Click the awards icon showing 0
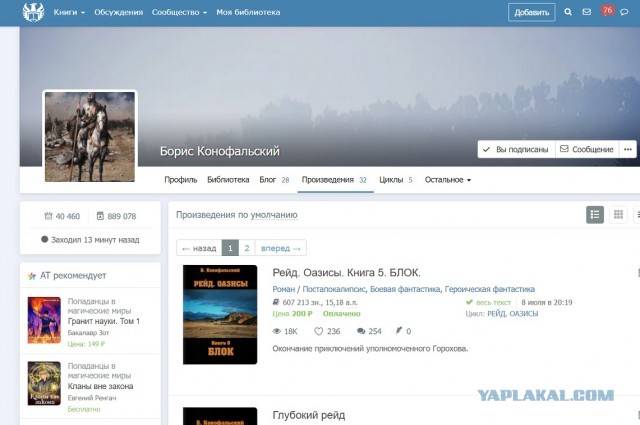 [399, 331]
